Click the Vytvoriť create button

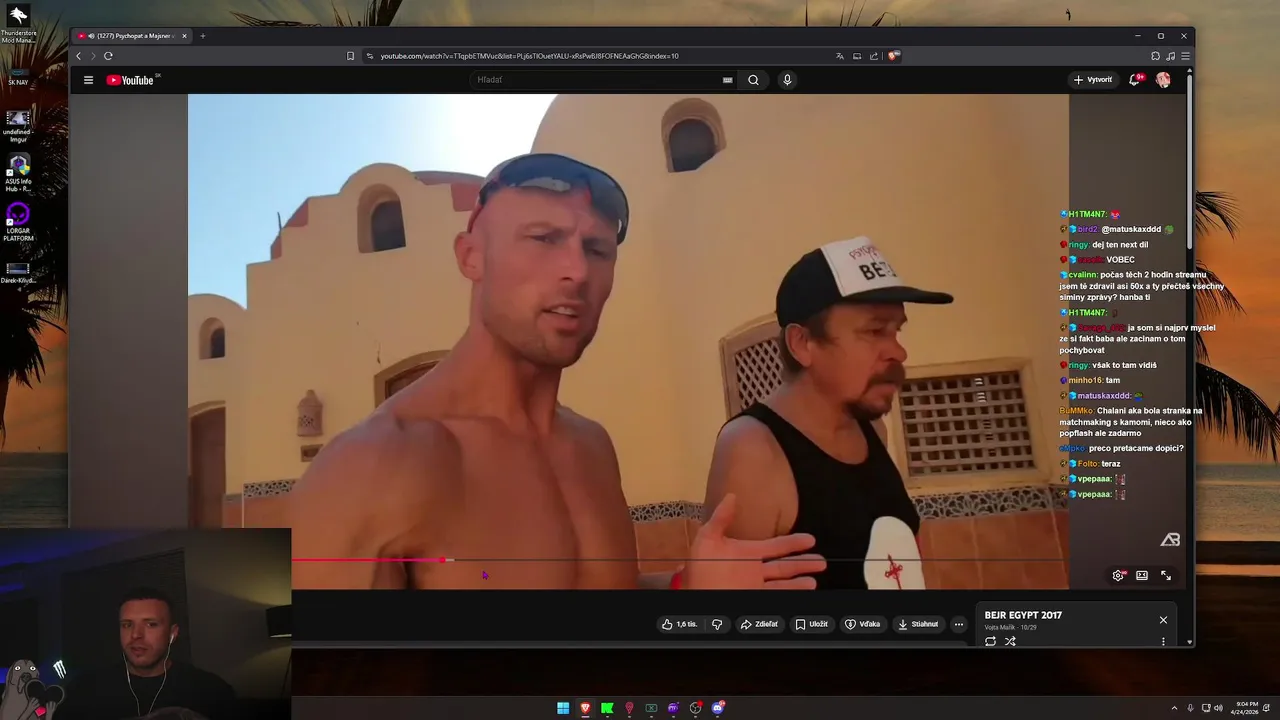point(1092,80)
